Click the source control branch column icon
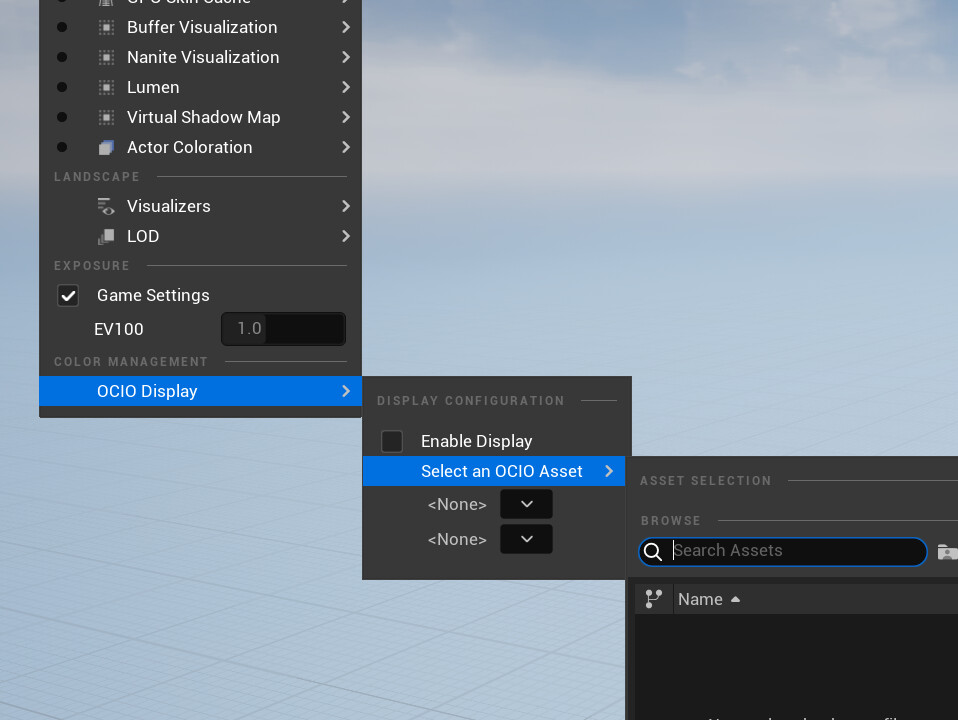Viewport: 958px width, 720px height. (654, 599)
